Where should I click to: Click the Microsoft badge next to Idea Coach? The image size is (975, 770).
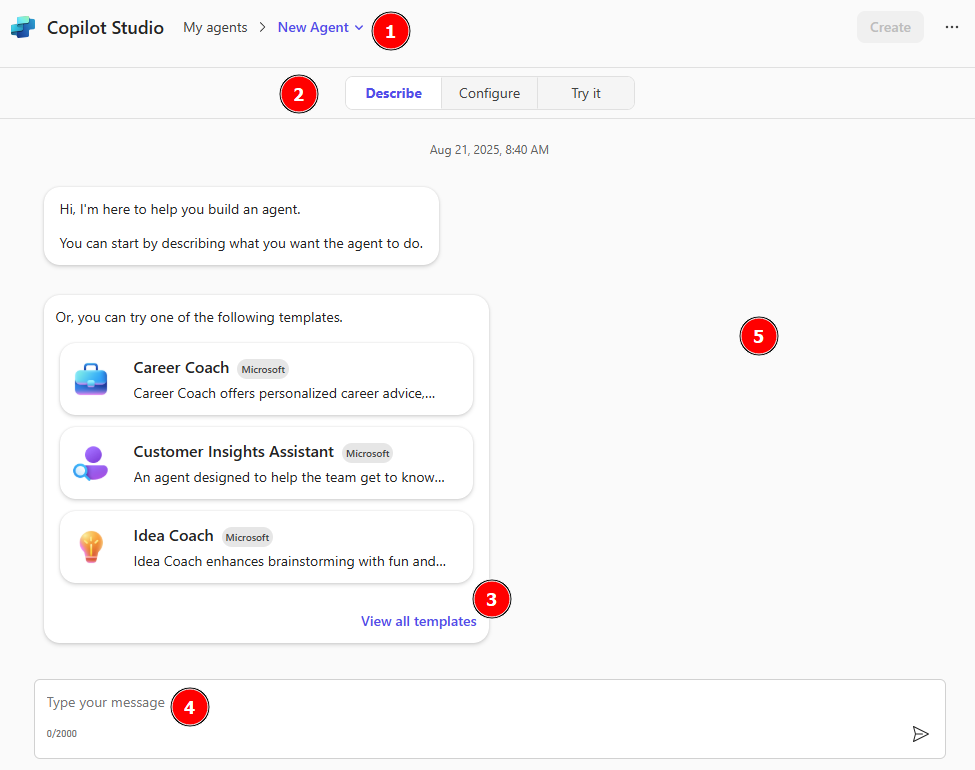(247, 537)
